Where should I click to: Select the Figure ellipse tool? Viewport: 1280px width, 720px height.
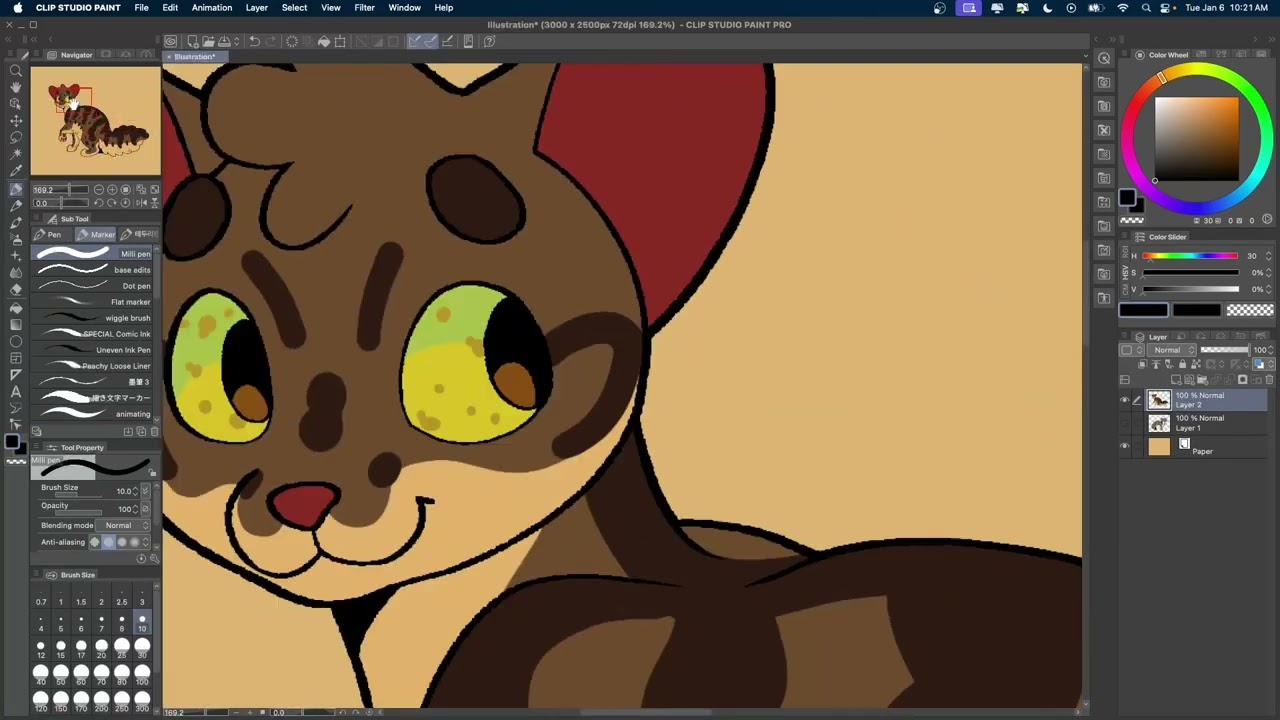click(x=16, y=341)
